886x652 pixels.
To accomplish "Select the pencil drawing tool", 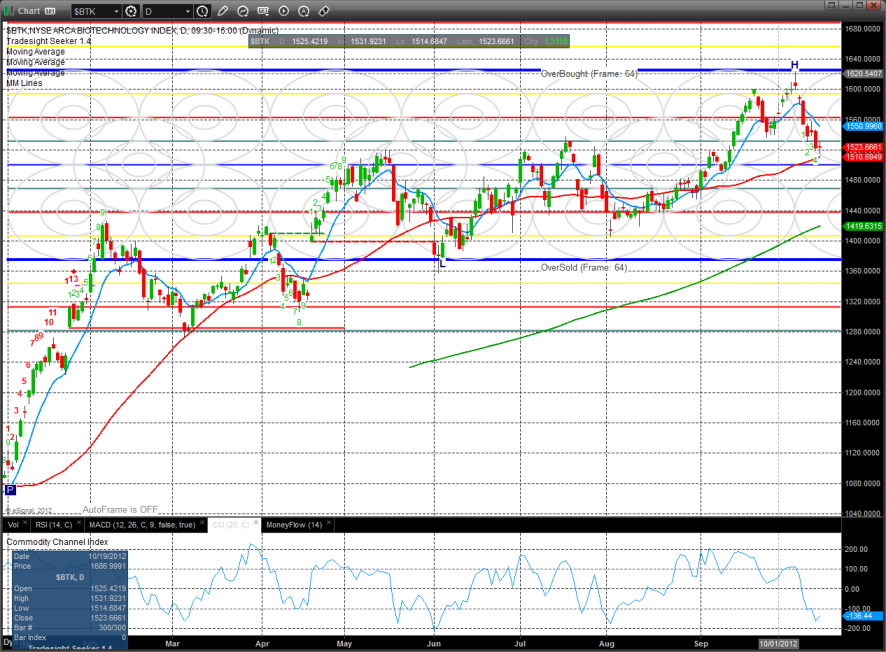I will click(224, 12).
